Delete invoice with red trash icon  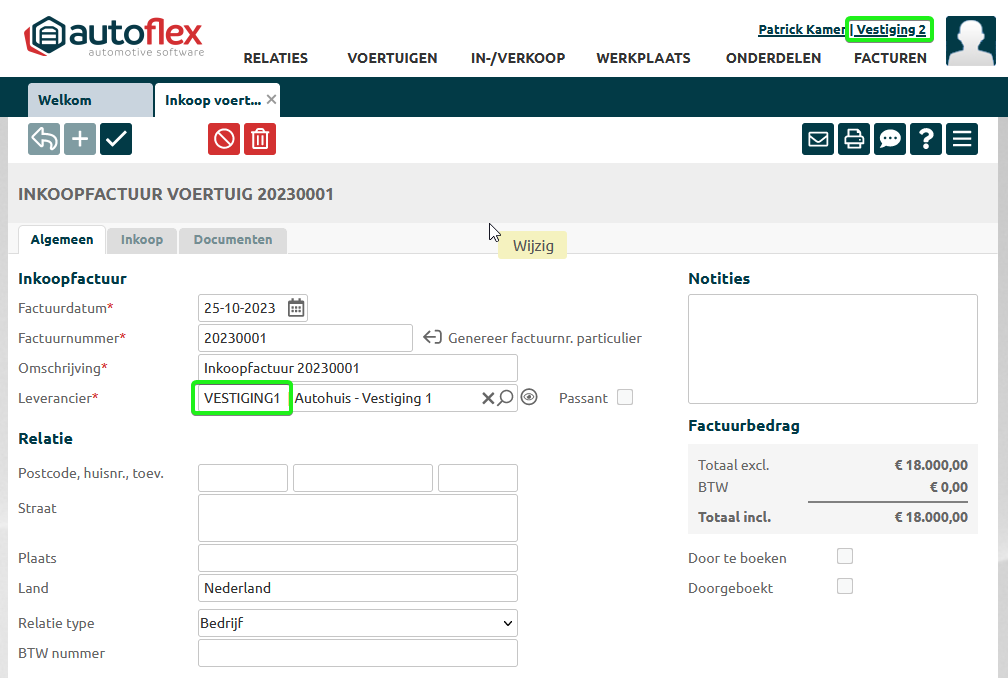(260, 139)
